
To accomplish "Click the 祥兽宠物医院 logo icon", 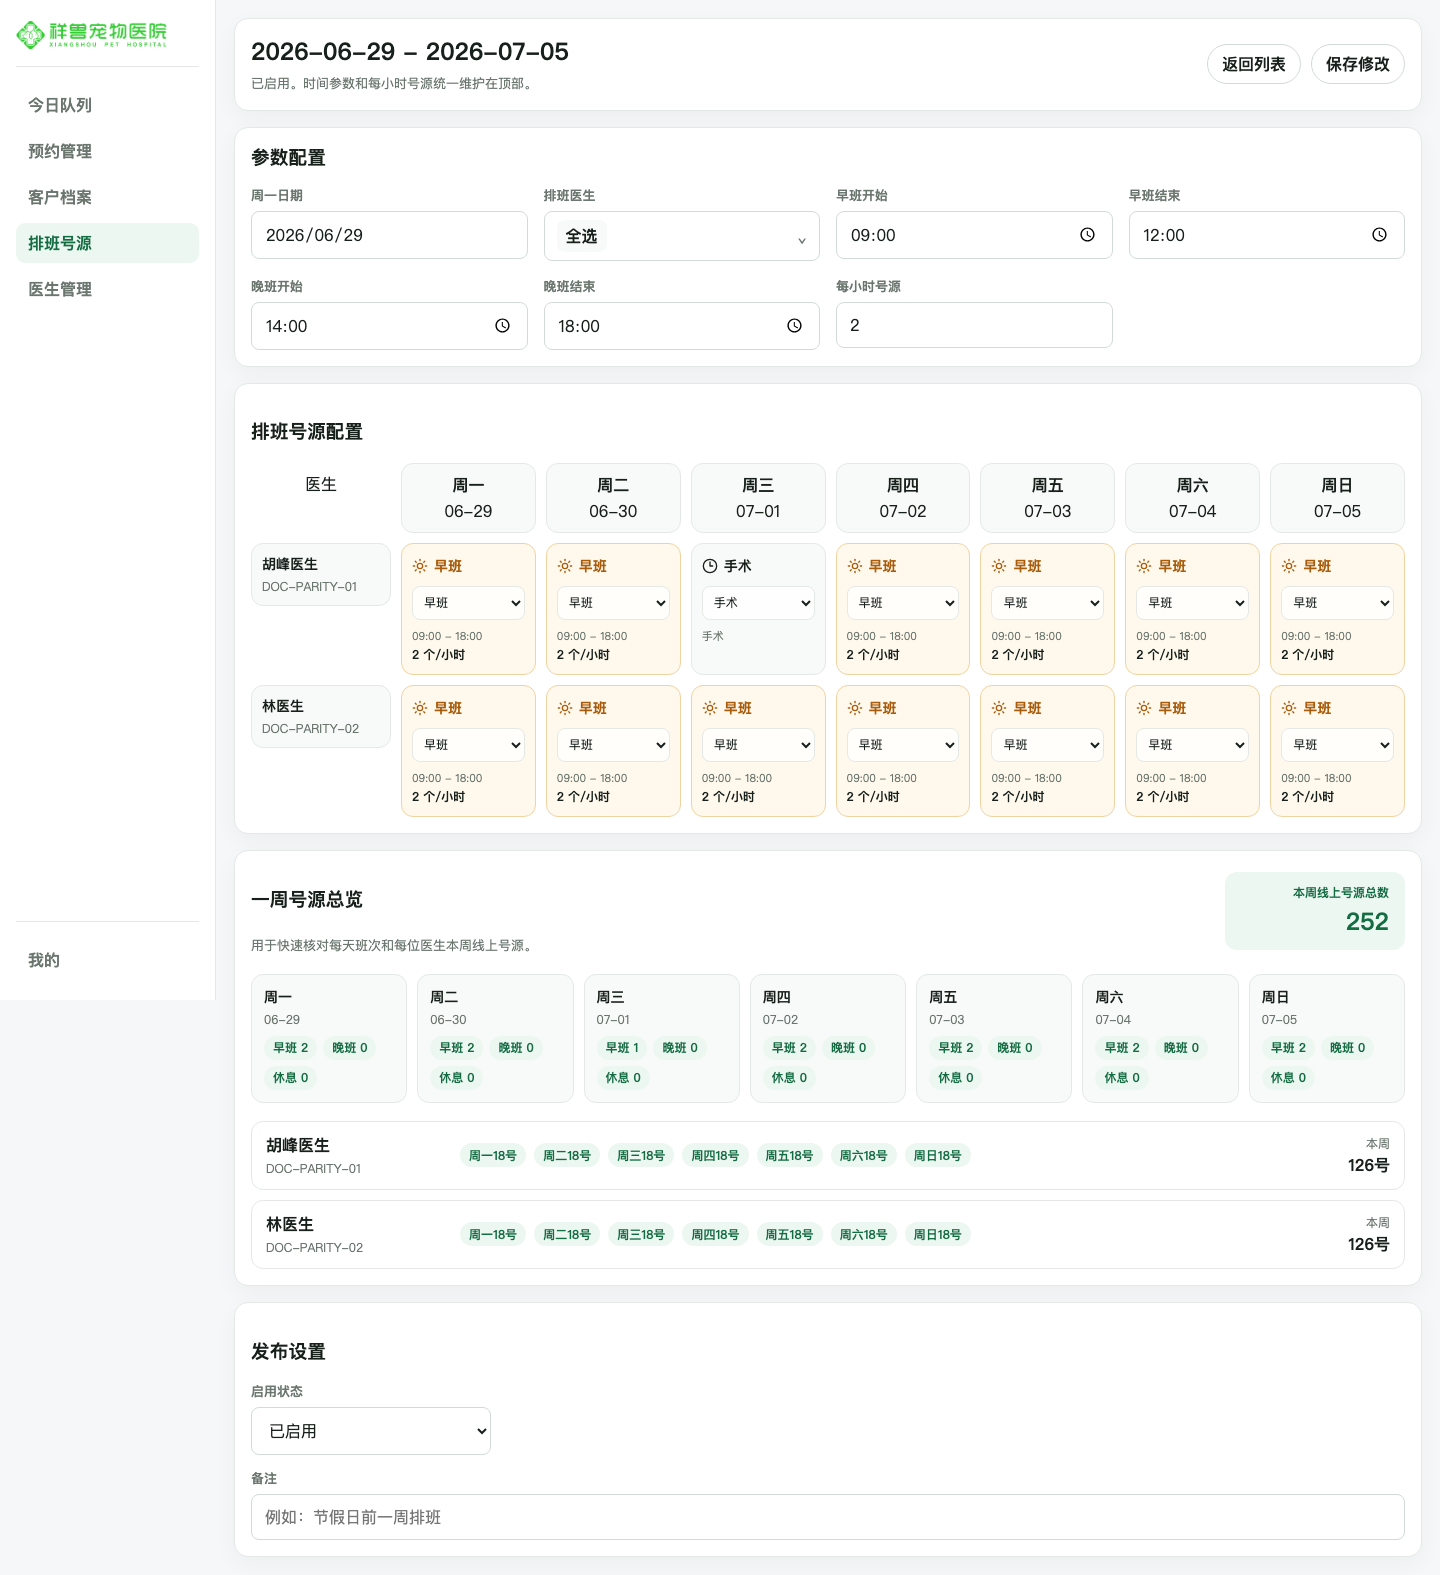I will (x=31, y=35).
